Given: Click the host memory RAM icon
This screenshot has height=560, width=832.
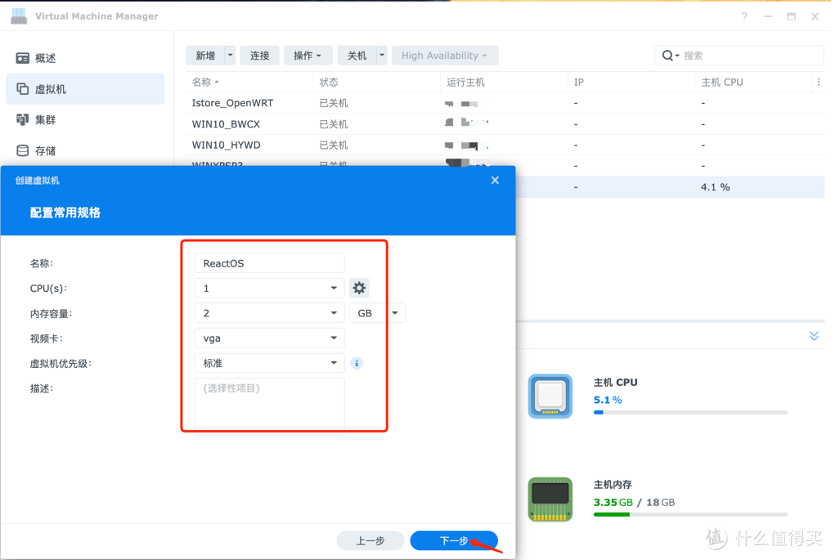Looking at the screenshot, I should click(x=550, y=499).
